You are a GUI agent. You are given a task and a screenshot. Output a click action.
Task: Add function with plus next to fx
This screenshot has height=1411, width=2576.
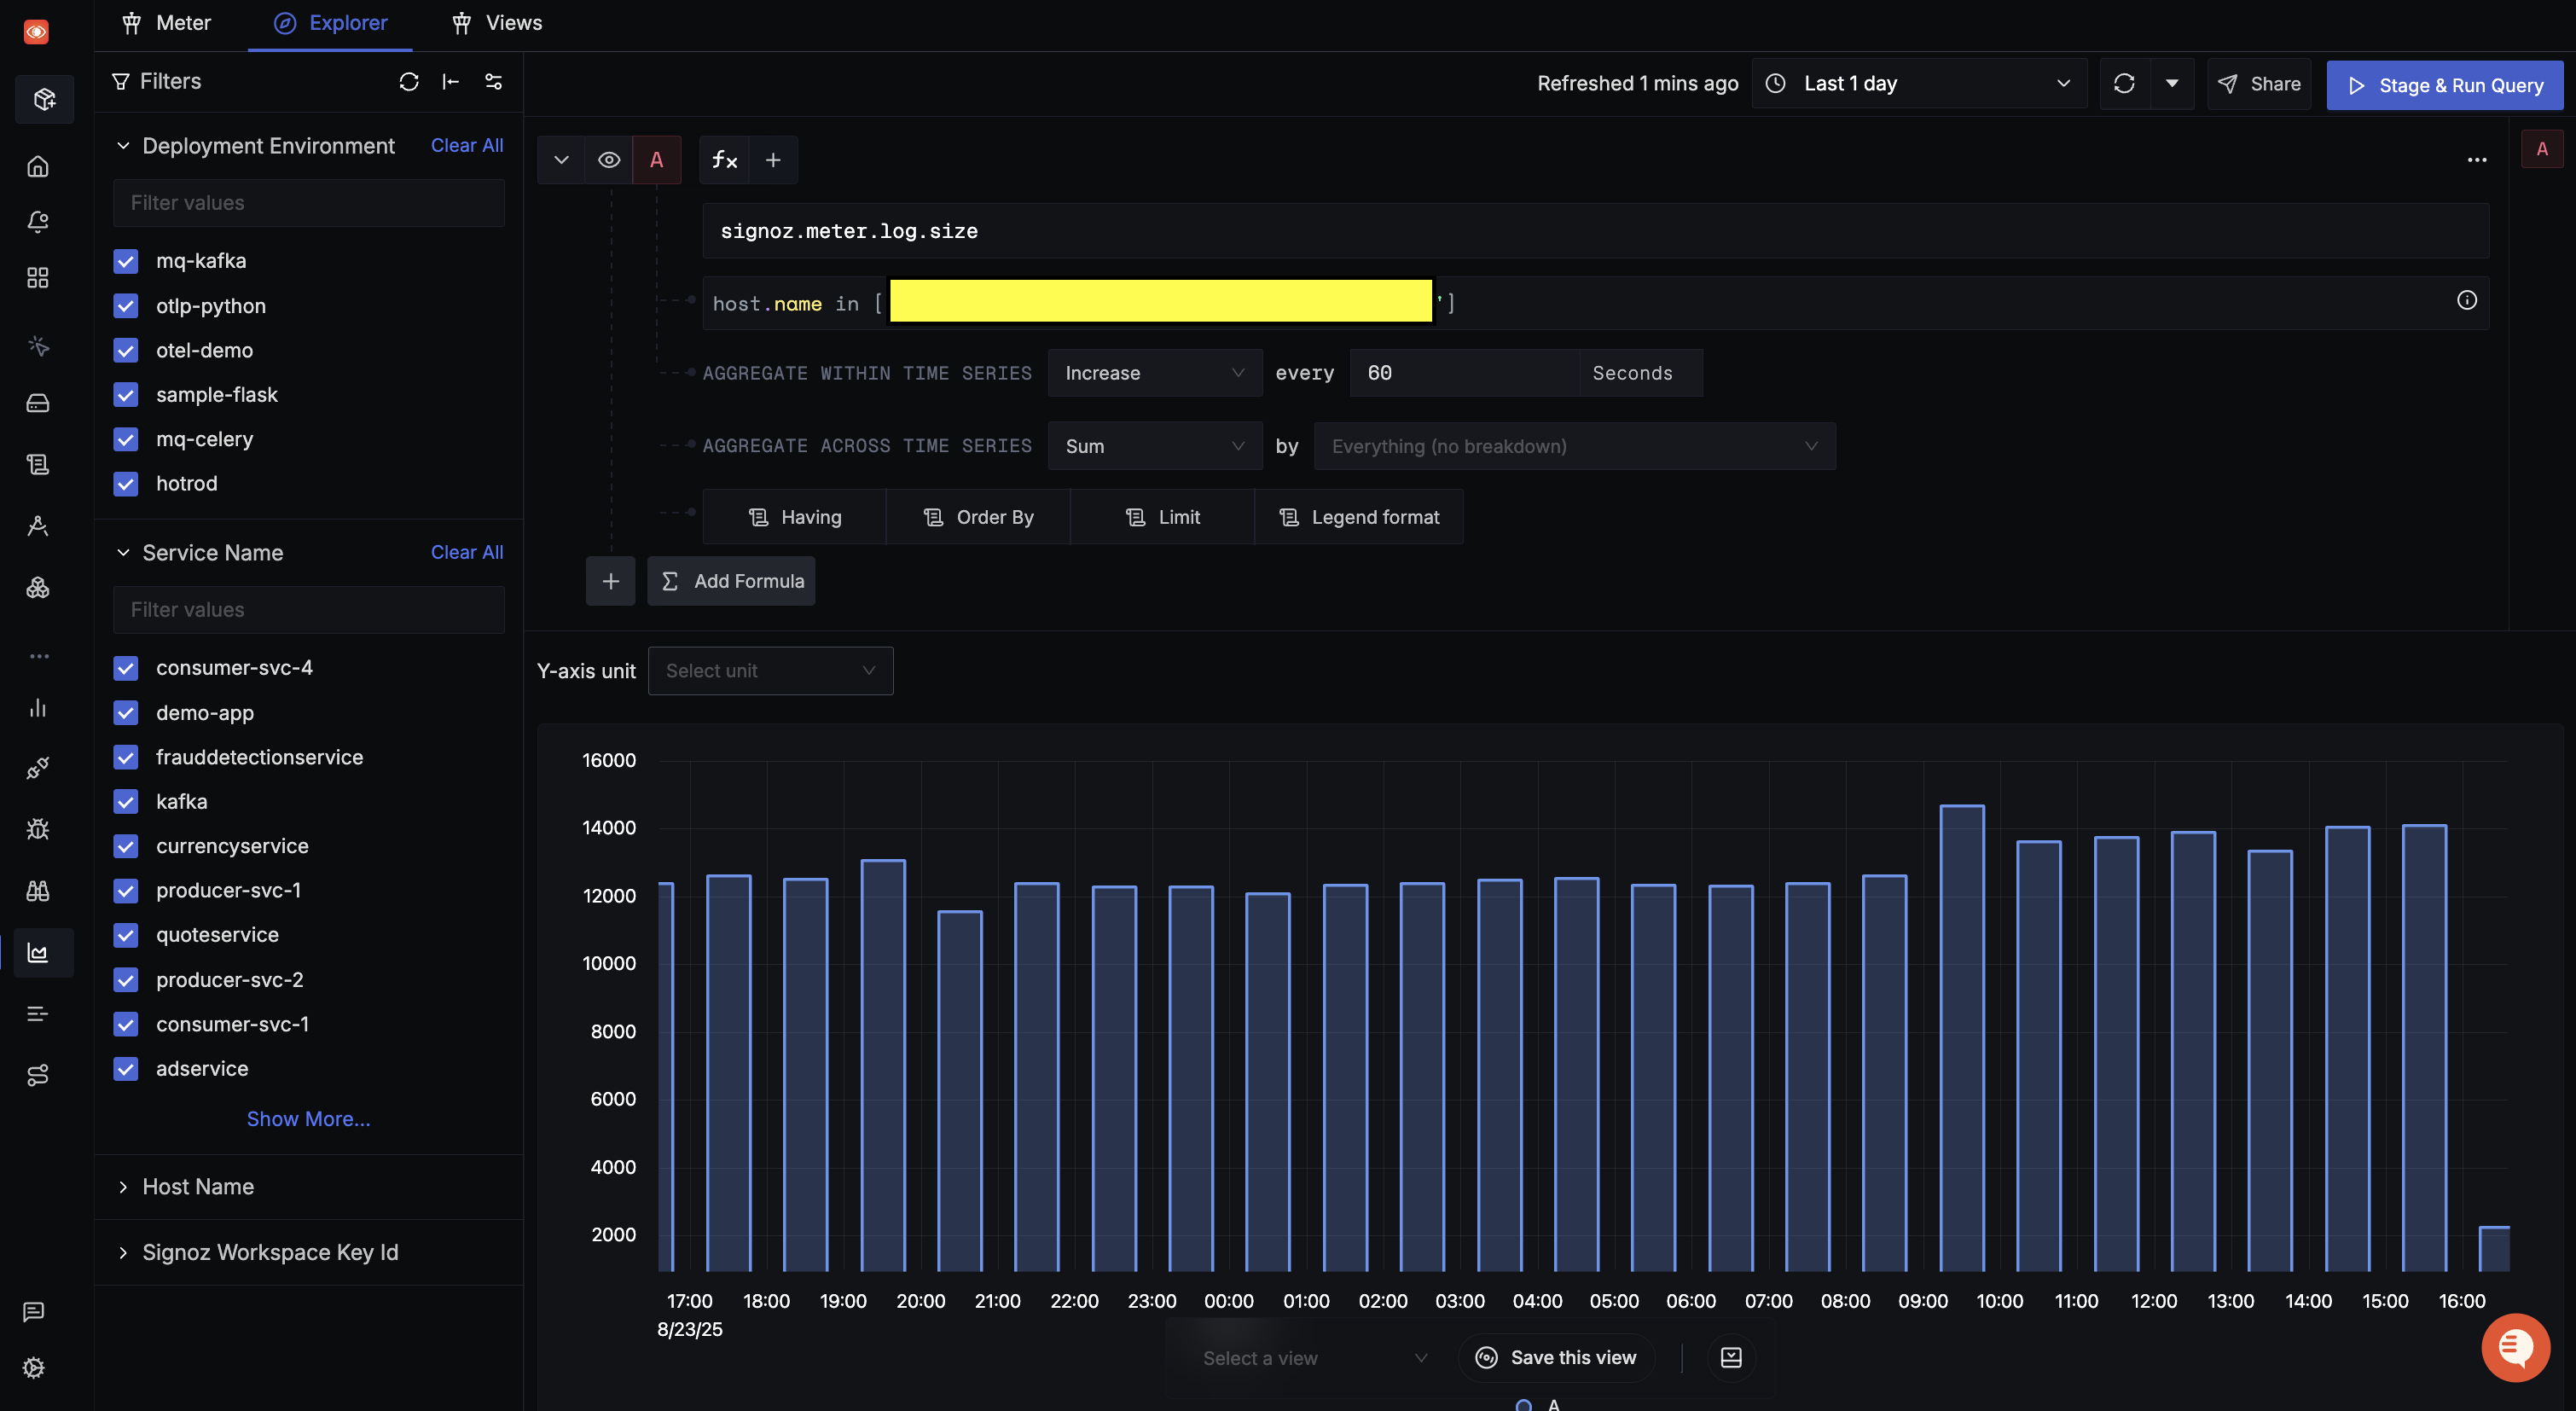[x=773, y=160]
